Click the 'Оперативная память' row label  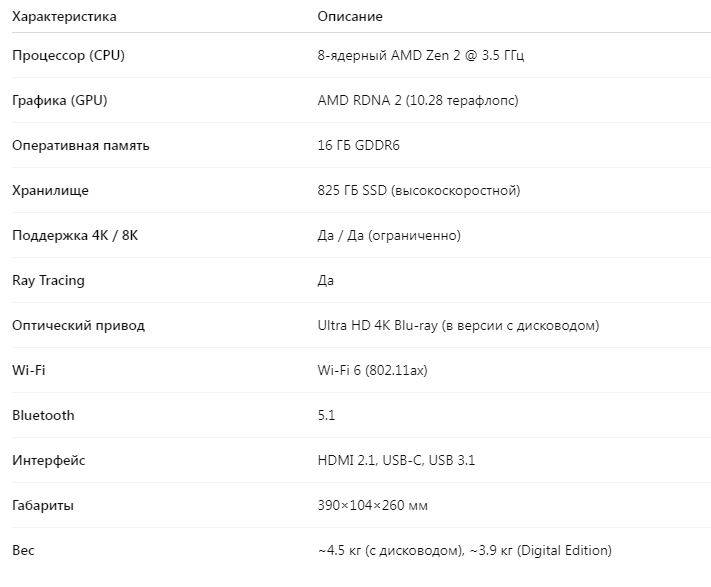tap(81, 145)
